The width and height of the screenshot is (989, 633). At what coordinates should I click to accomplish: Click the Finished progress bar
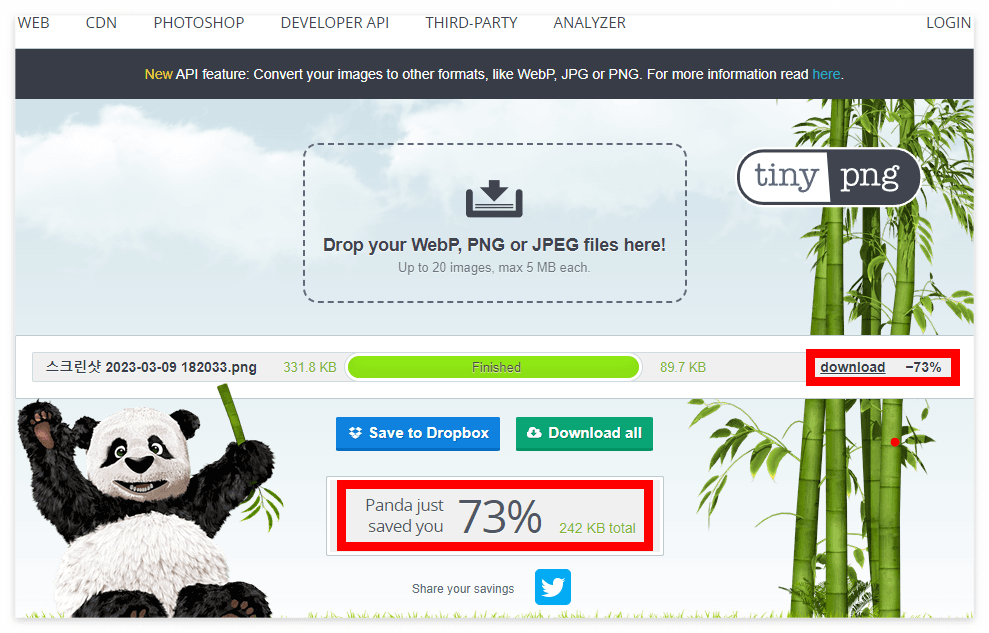click(493, 367)
